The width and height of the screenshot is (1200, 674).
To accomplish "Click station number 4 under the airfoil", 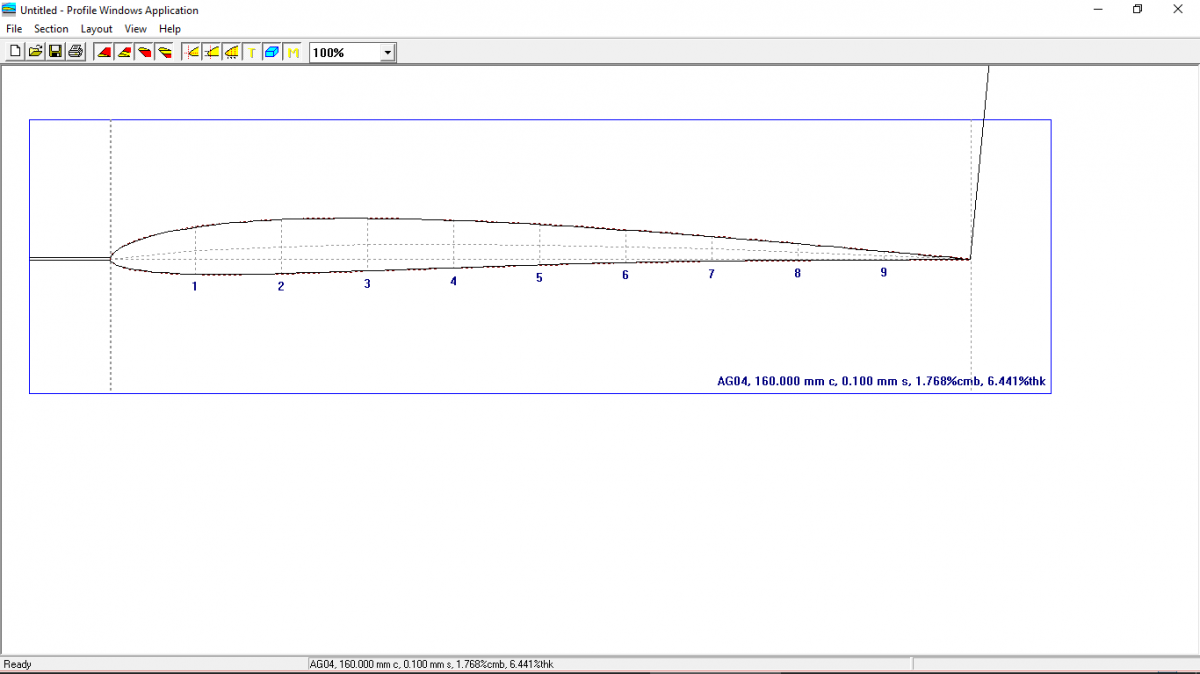I will coord(453,281).
